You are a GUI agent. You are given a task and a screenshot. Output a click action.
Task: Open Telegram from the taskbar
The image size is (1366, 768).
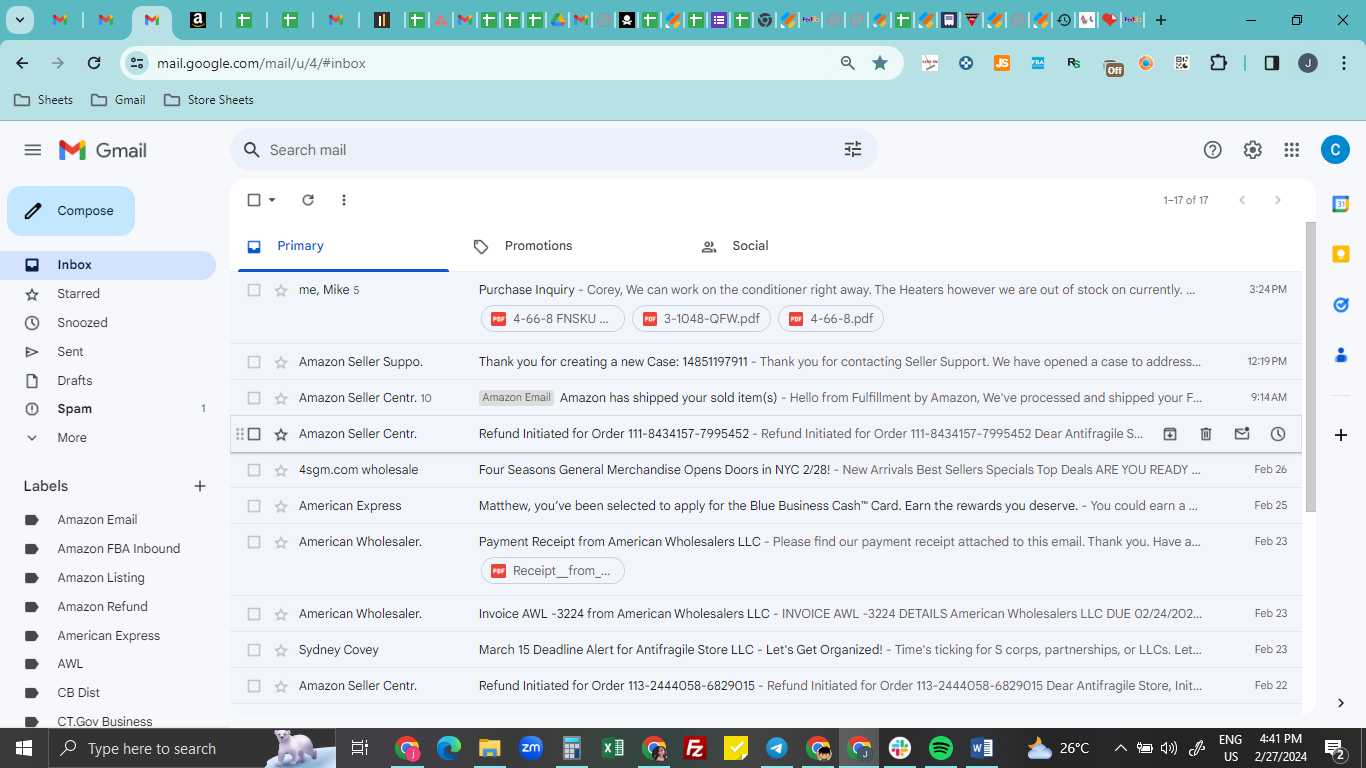coord(777,748)
